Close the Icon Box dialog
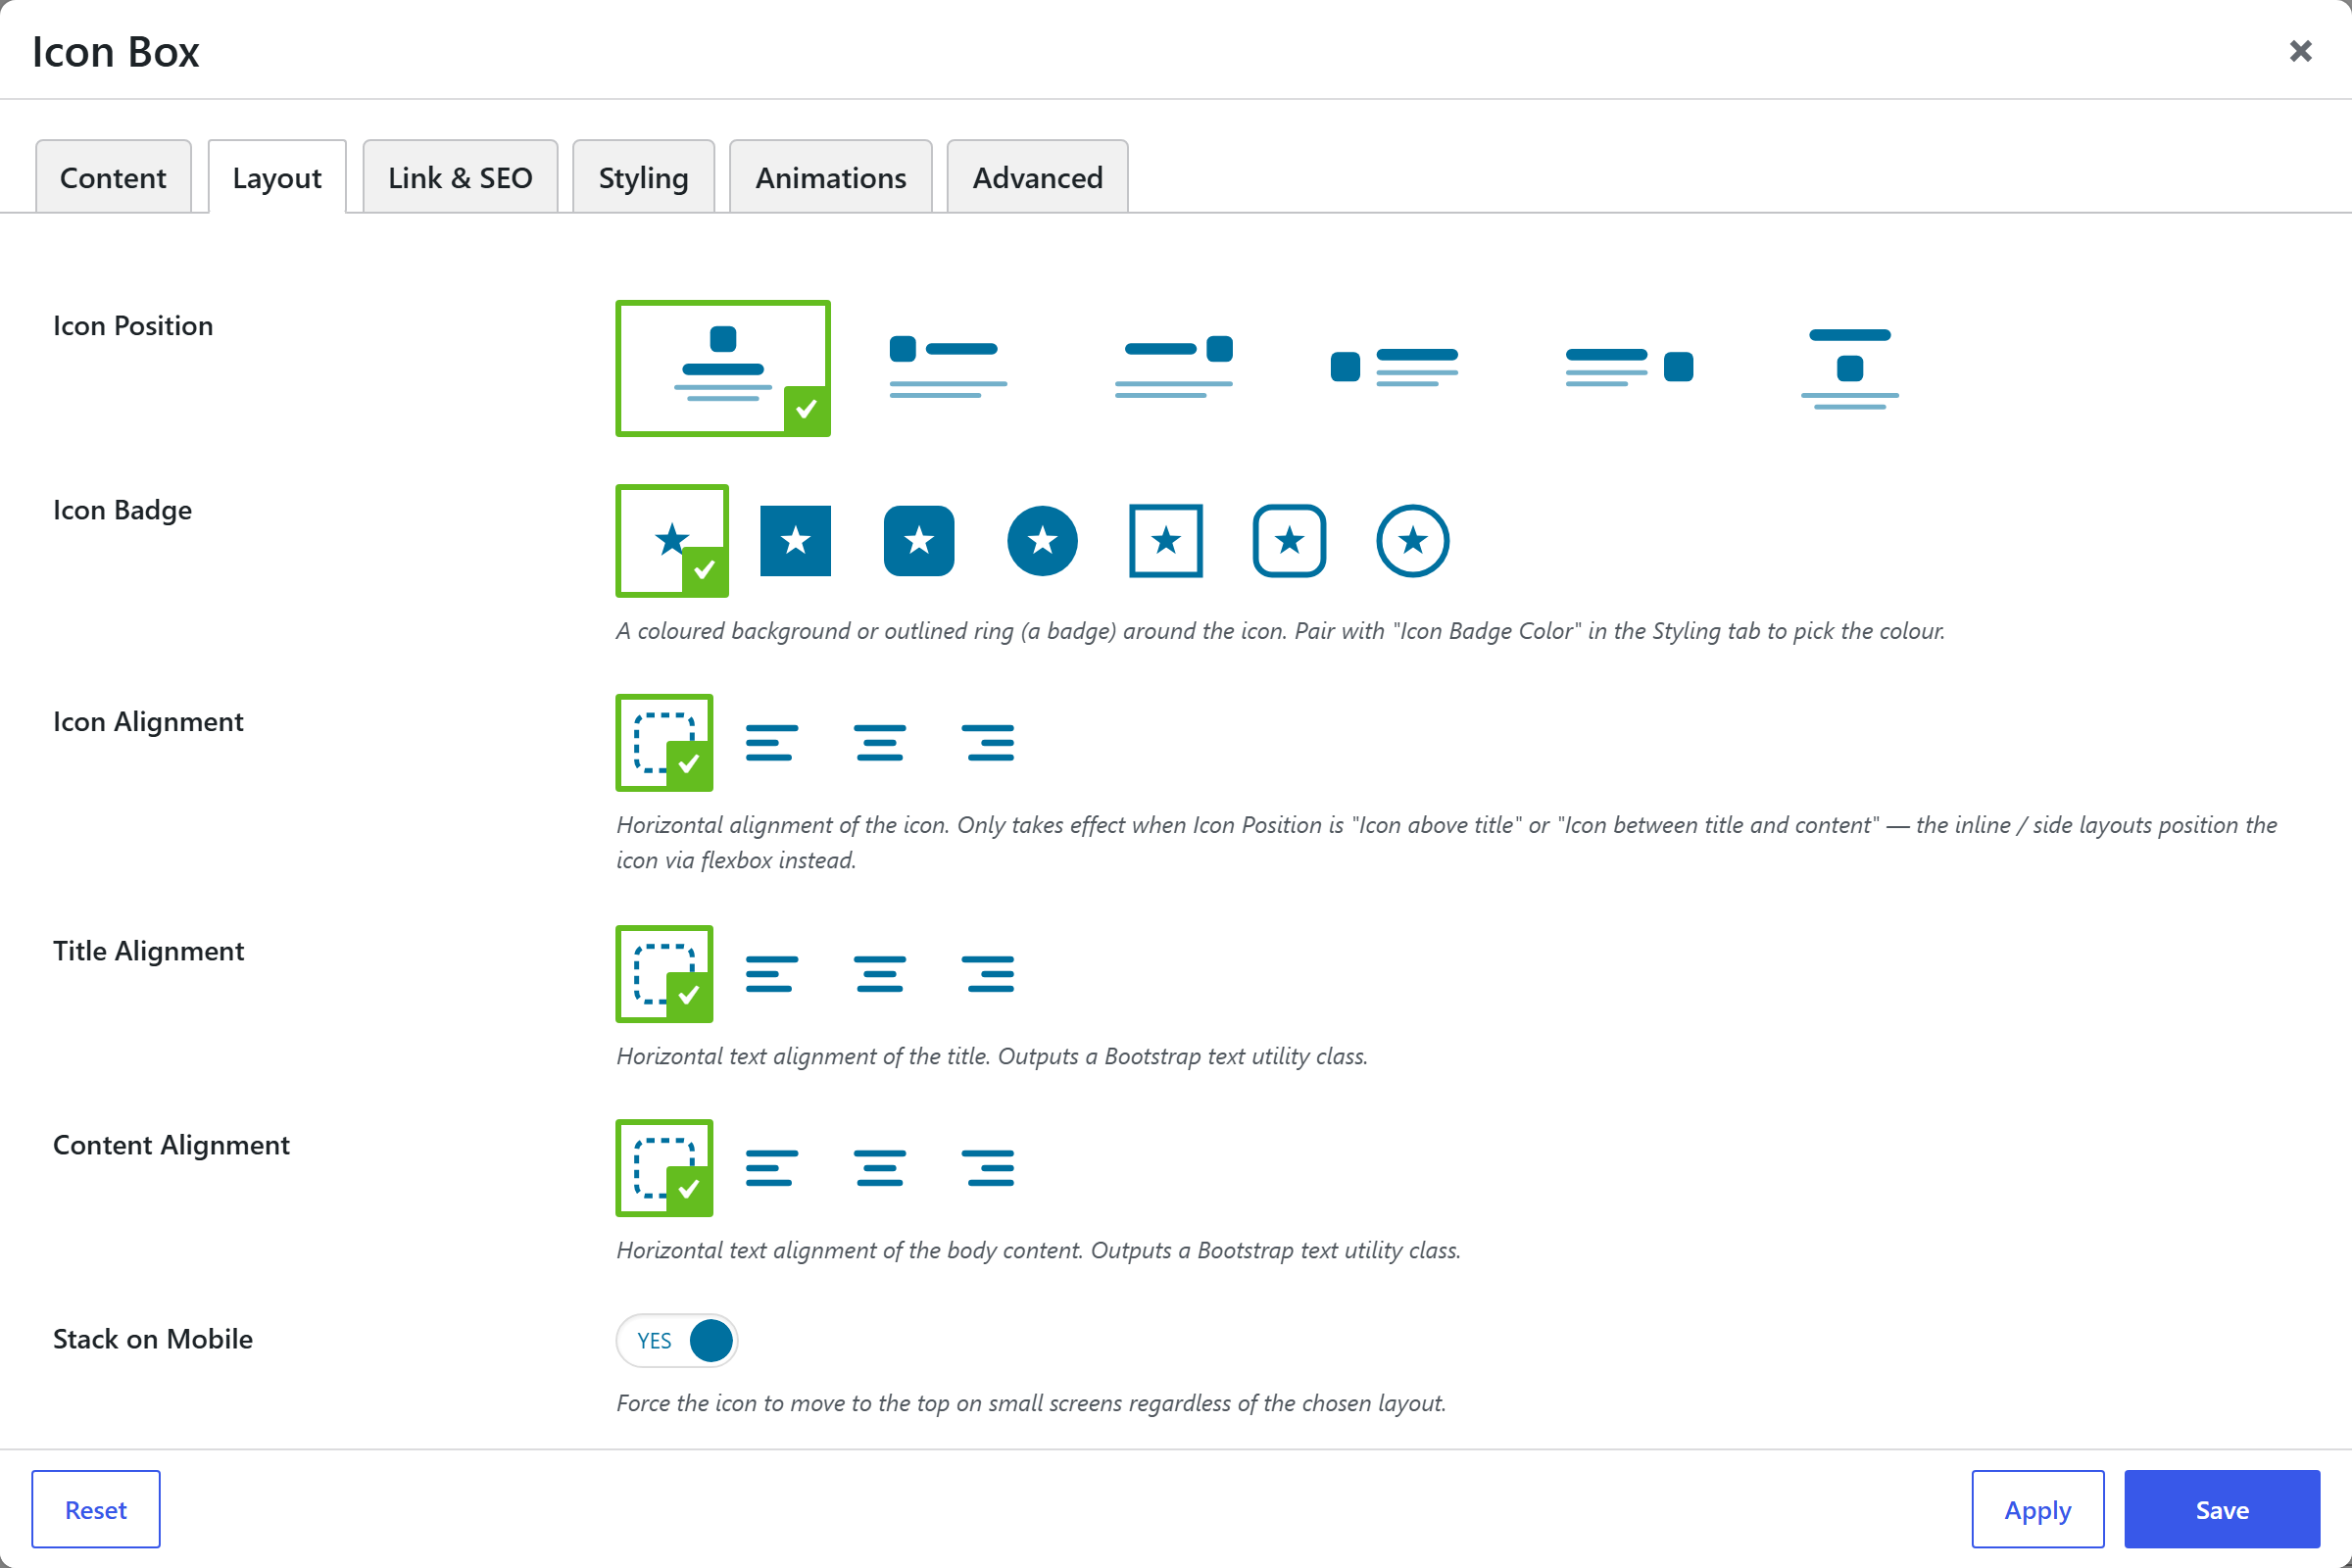 click(x=2300, y=51)
